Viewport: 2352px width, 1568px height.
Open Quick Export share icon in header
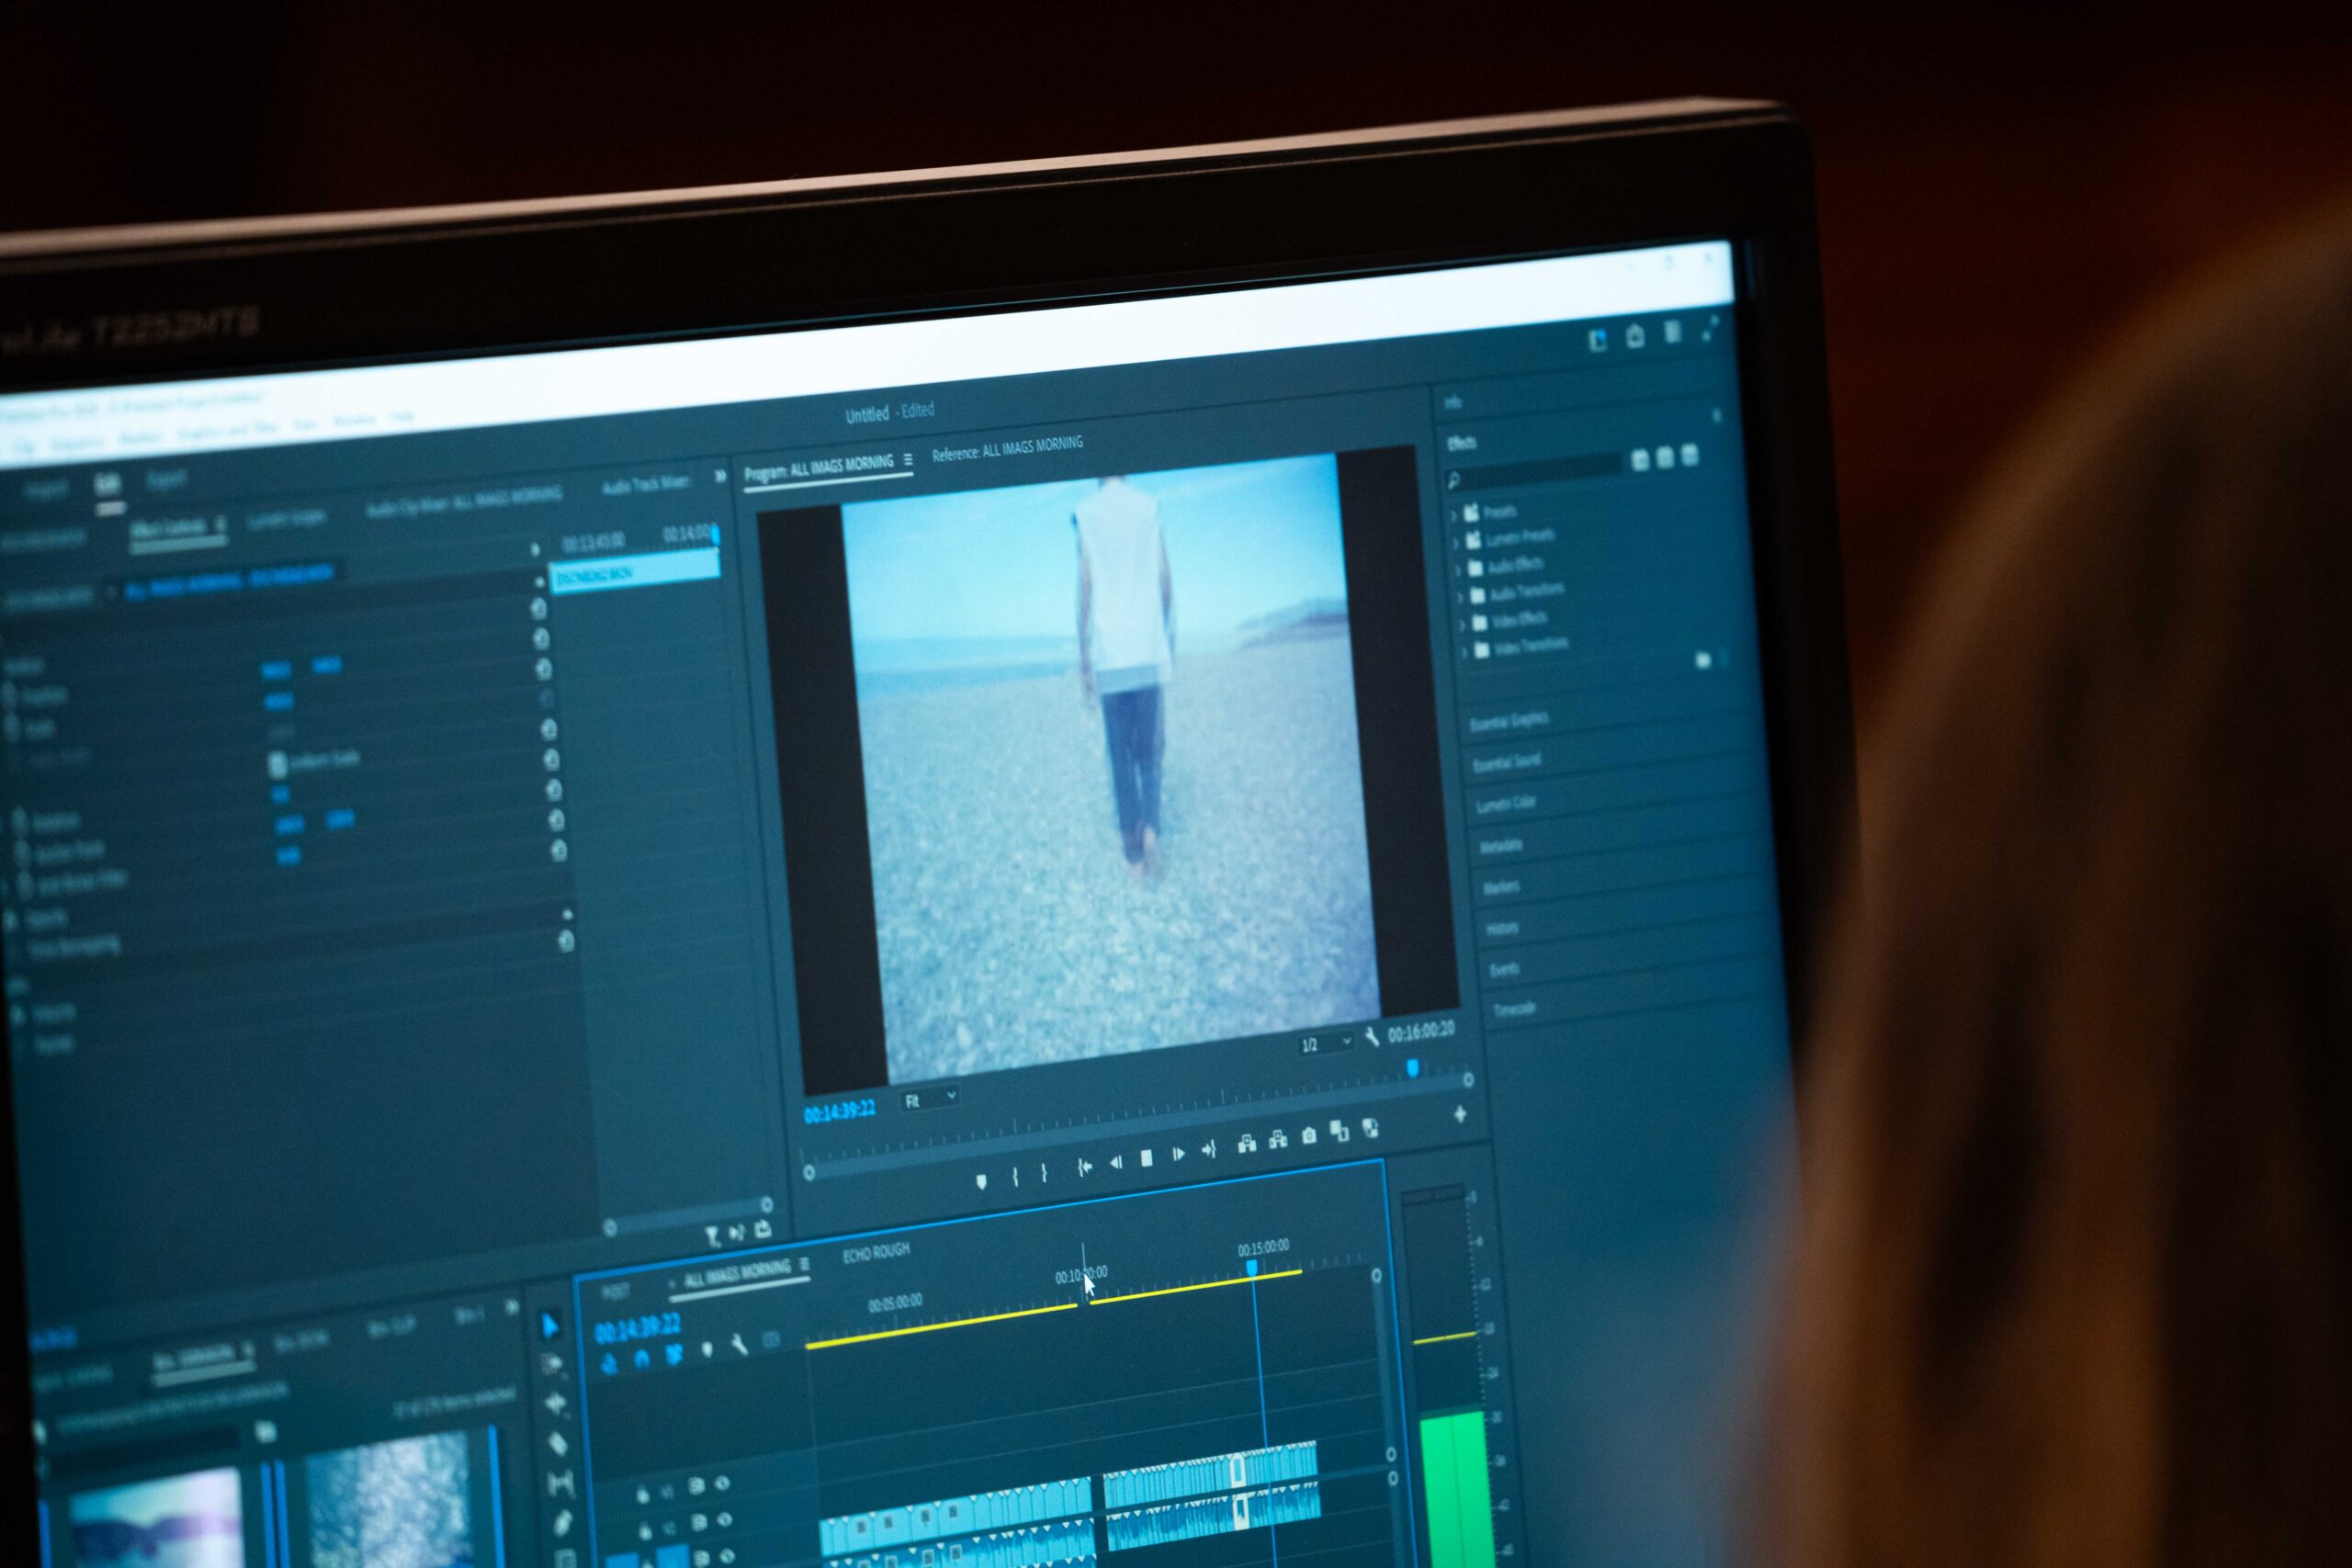point(1634,336)
